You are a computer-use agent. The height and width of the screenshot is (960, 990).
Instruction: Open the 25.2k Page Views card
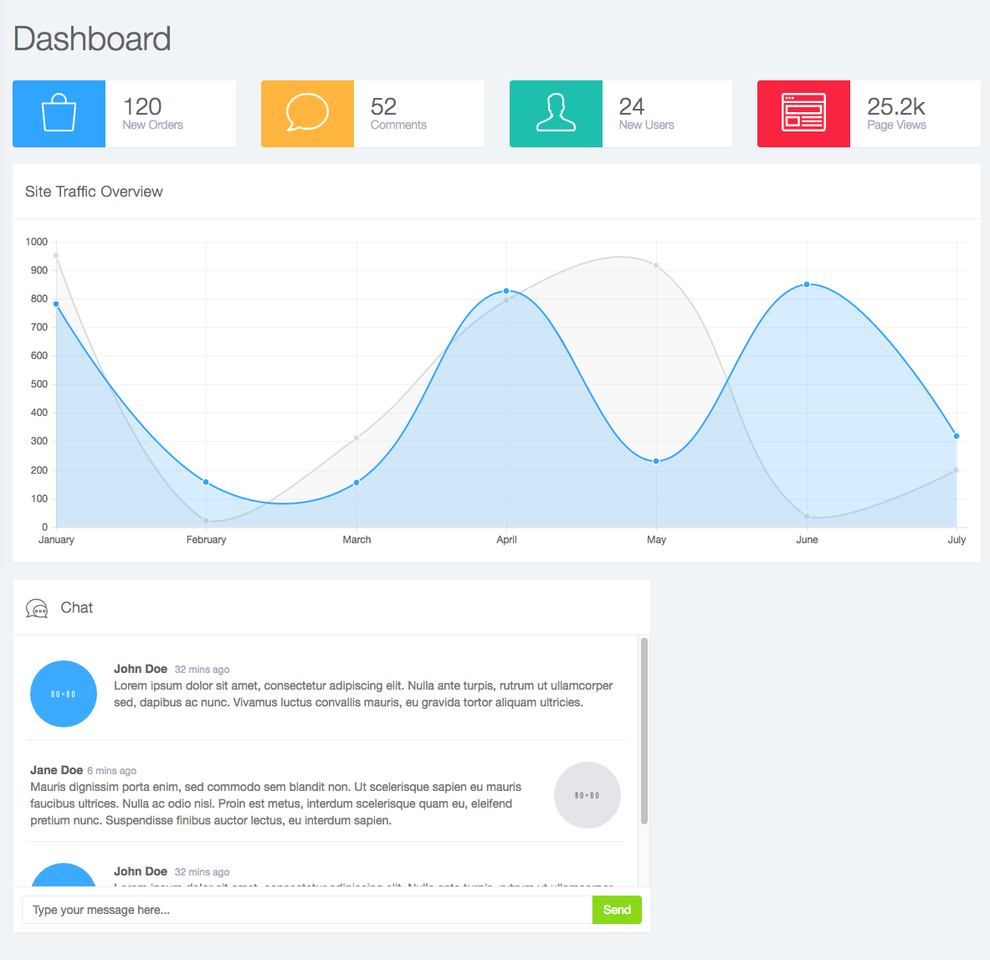point(869,114)
